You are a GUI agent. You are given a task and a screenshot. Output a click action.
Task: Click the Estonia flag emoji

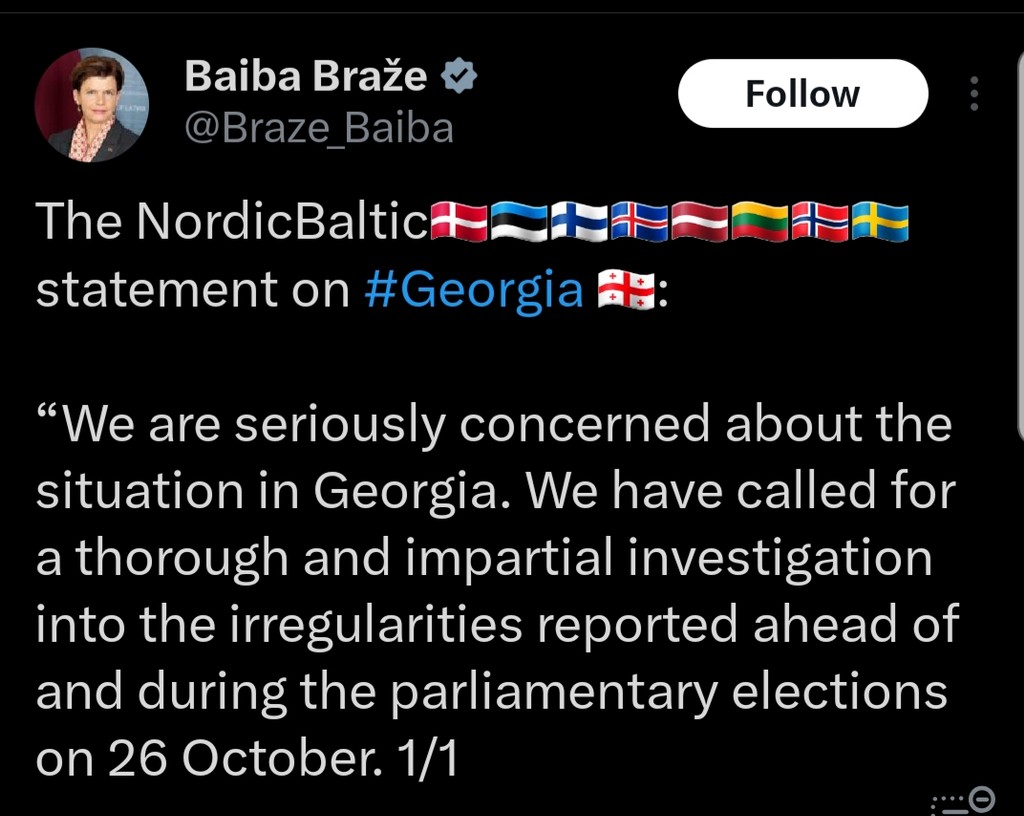point(519,222)
